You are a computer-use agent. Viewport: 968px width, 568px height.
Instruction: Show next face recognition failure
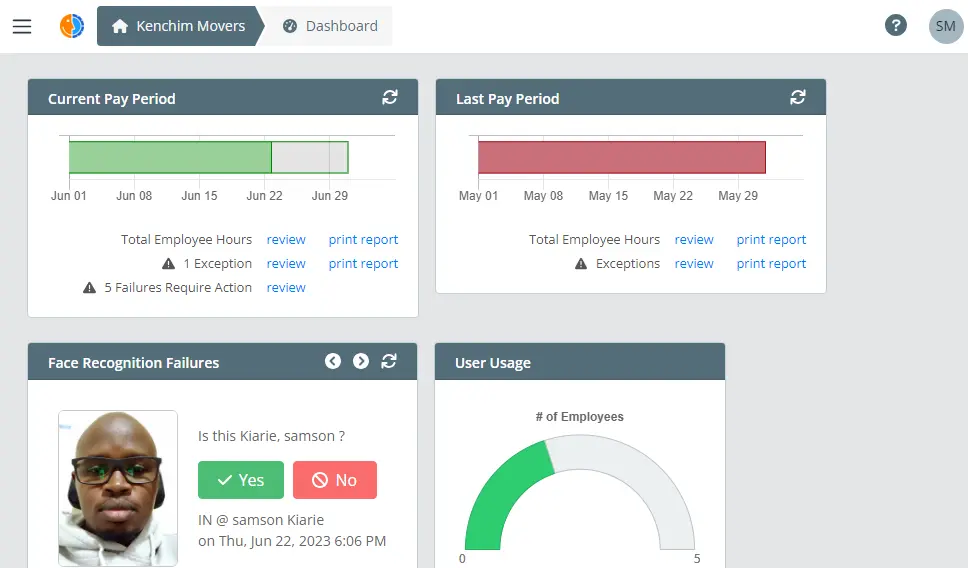pyautogui.click(x=361, y=361)
